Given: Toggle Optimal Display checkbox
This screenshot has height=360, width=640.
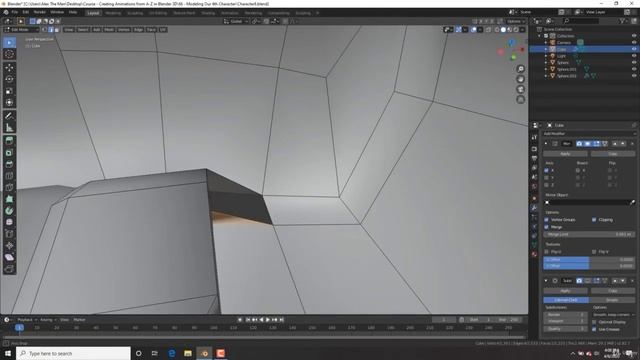Looking at the screenshot, I should (x=594, y=322).
